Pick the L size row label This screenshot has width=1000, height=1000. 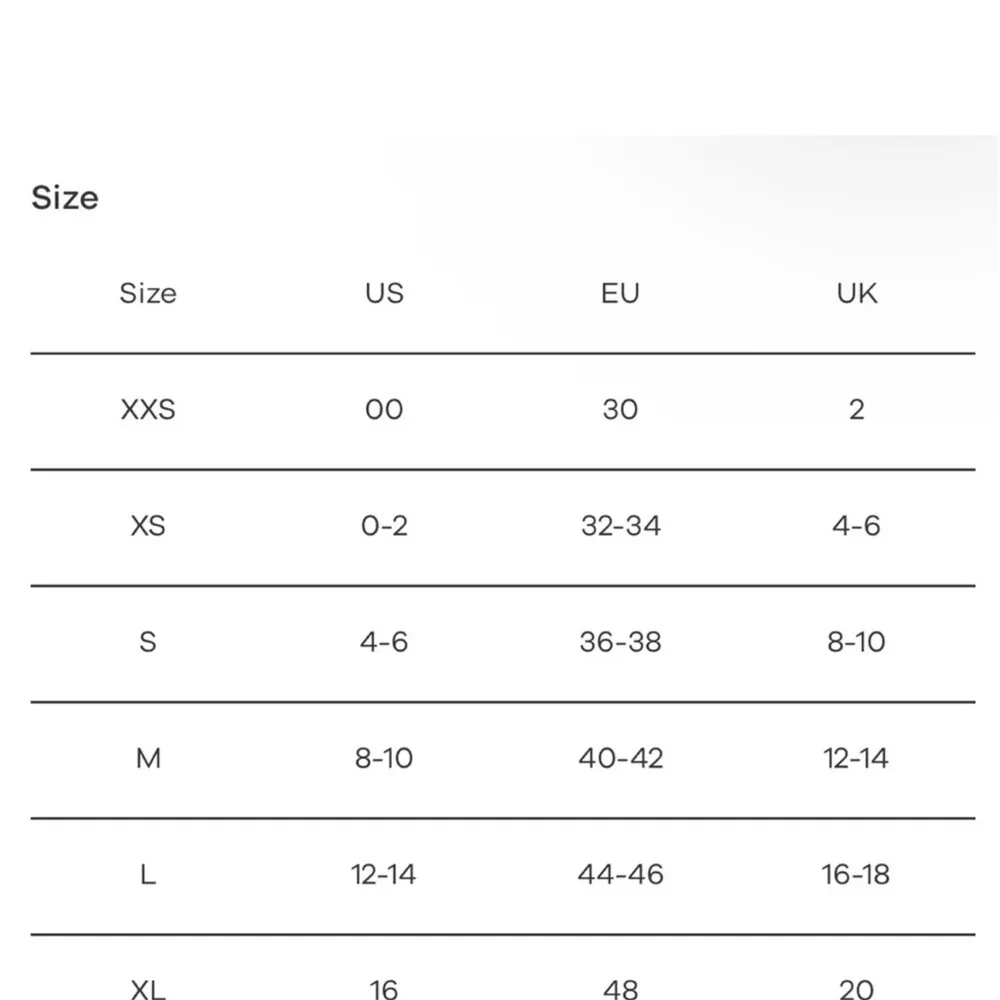pyautogui.click(x=148, y=874)
